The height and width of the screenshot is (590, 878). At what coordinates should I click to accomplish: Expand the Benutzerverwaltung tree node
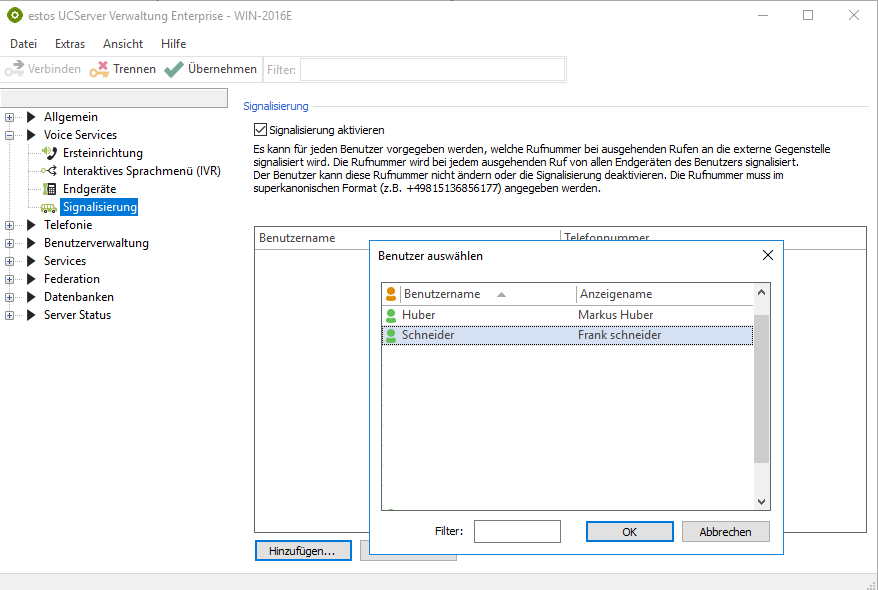click(10, 243)
